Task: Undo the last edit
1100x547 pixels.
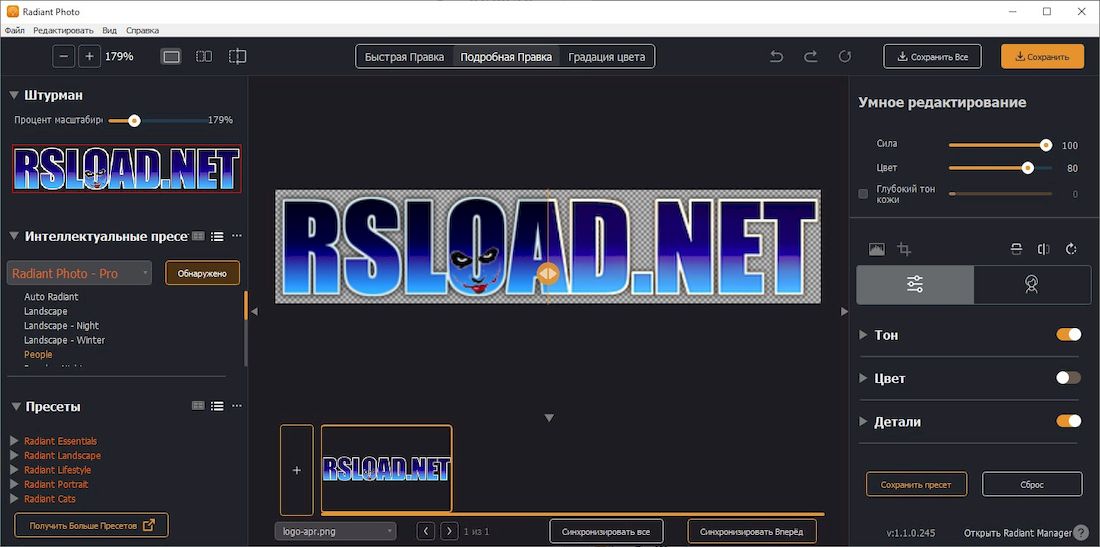Action: pyautogui.click(x=776, y=57)
